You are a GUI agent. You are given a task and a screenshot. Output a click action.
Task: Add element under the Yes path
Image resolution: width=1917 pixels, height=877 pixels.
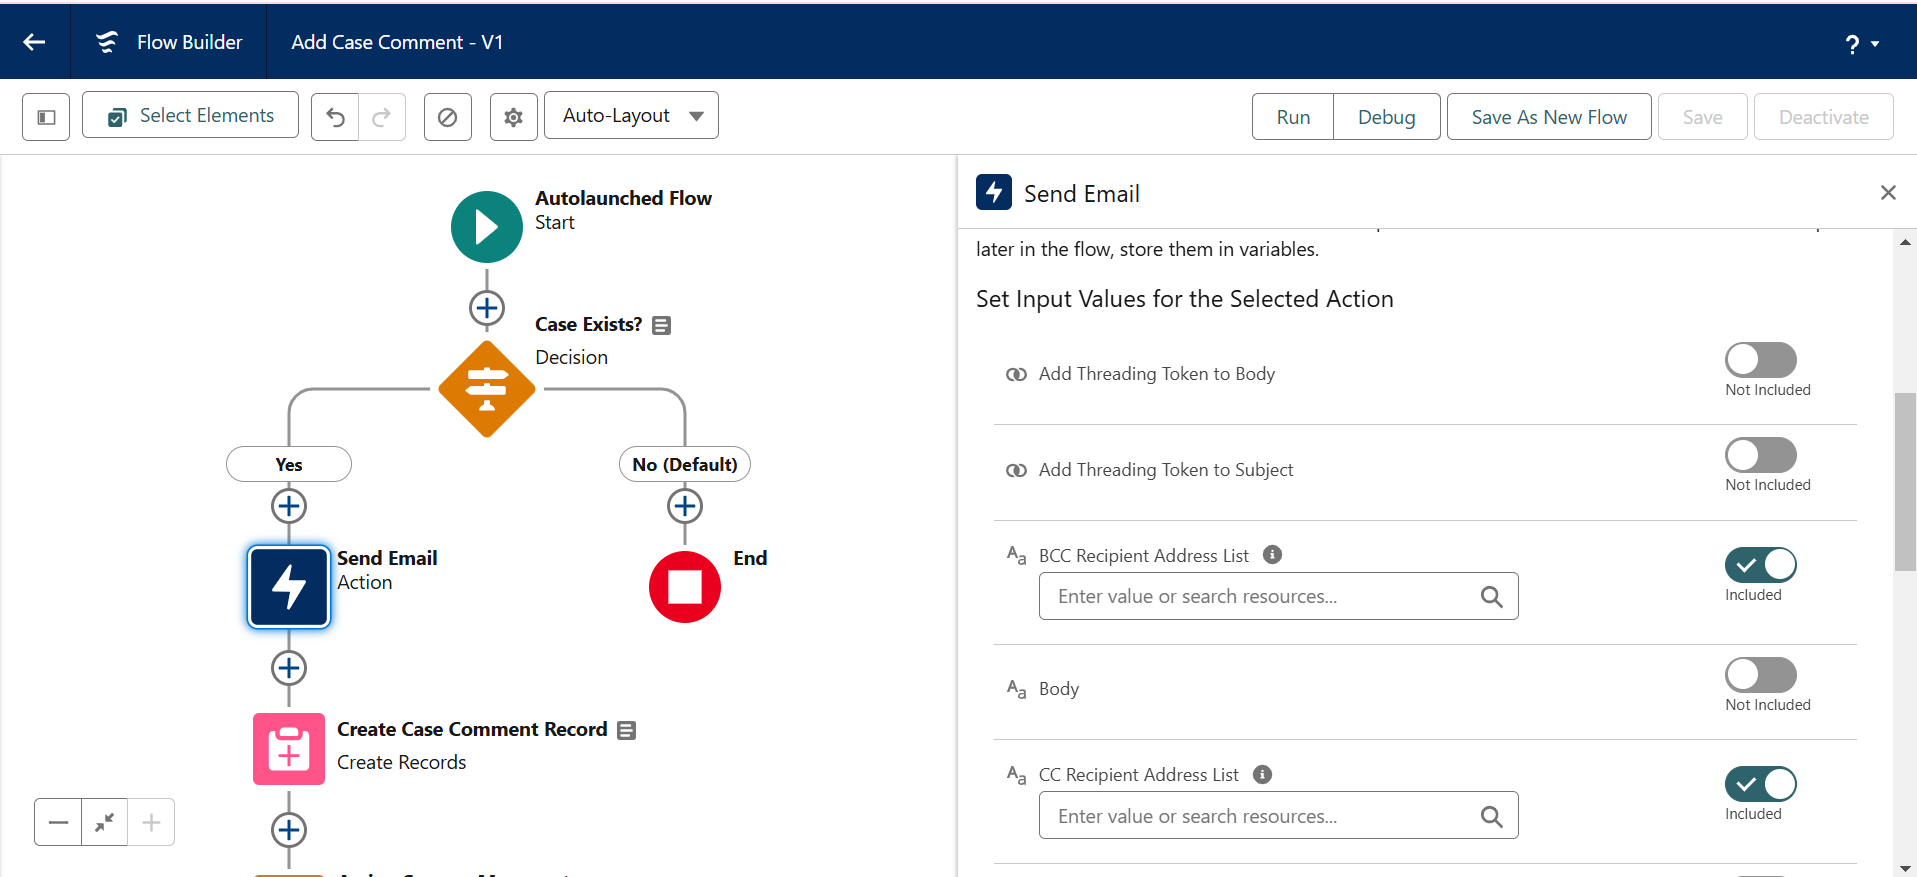(289, 506)
